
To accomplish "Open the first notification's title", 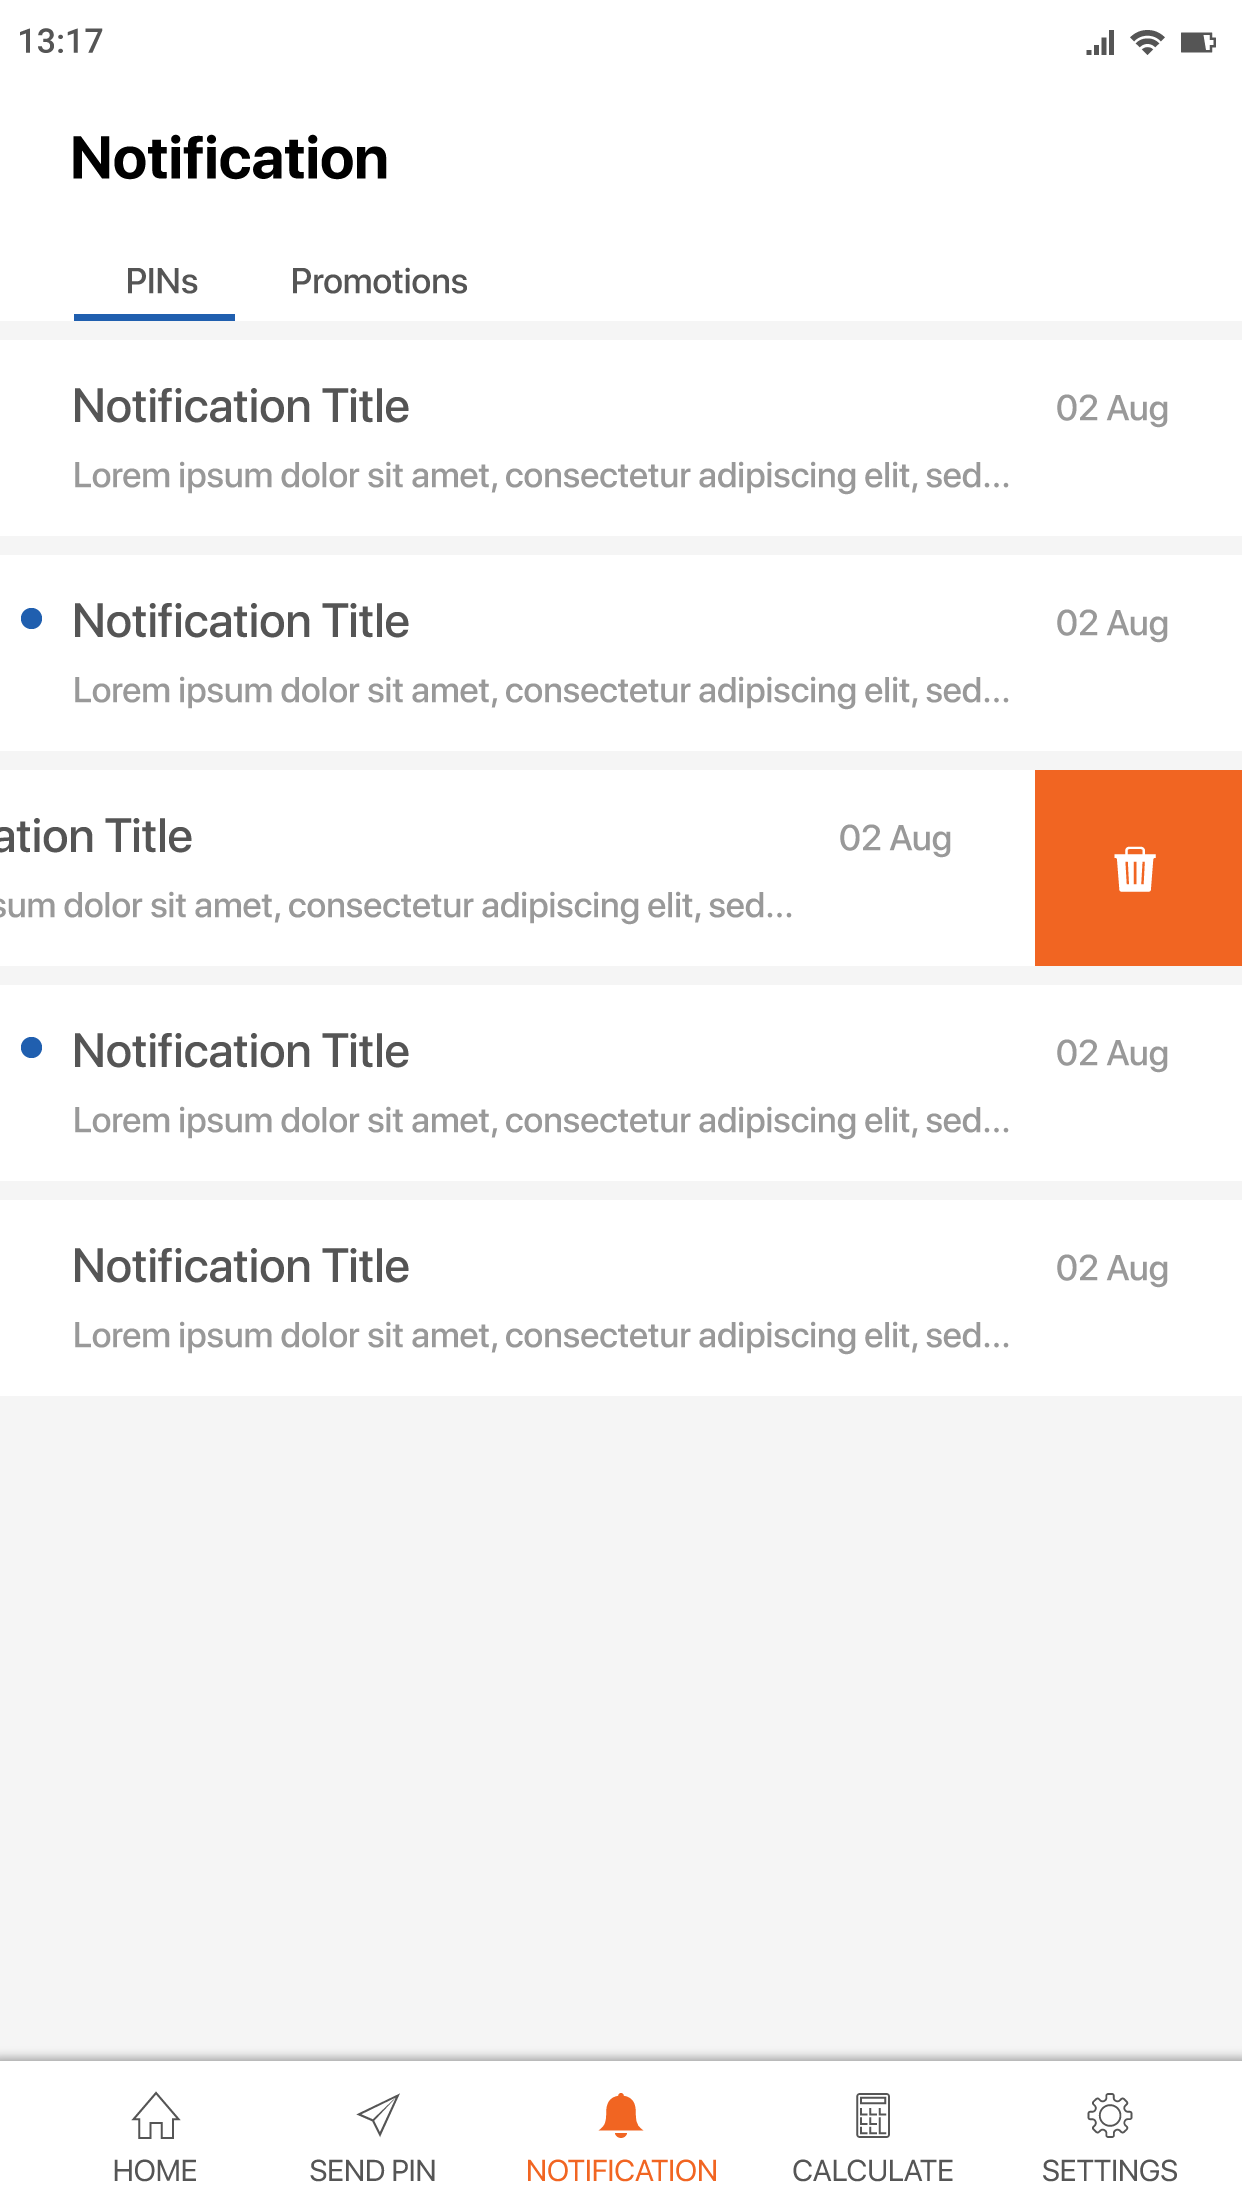I will pyautogui.click(x=241, y=407).
